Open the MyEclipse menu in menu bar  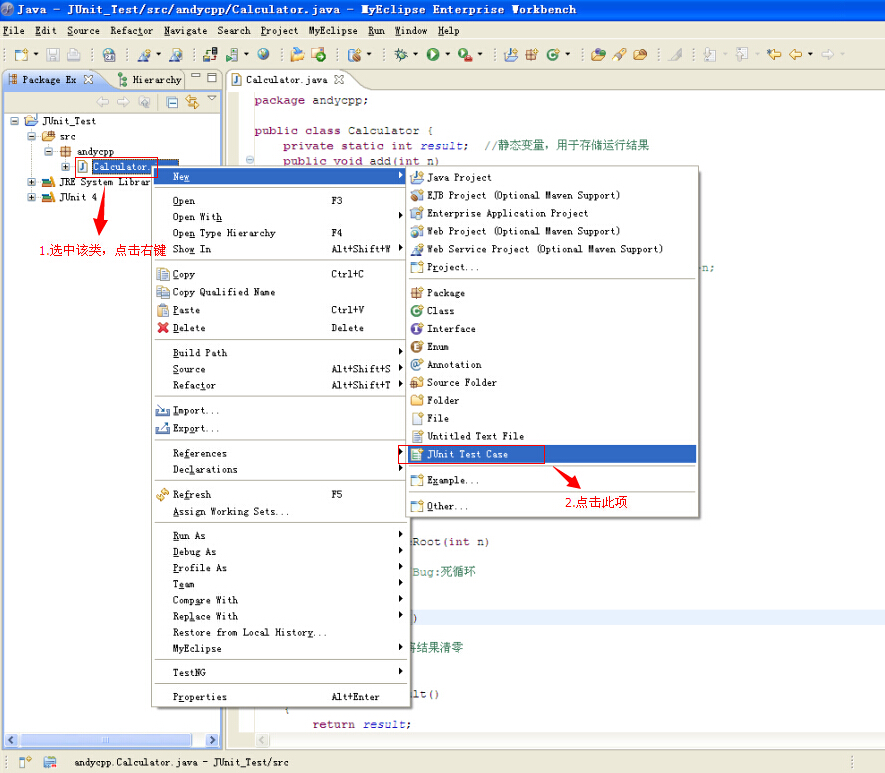[333, 30]
